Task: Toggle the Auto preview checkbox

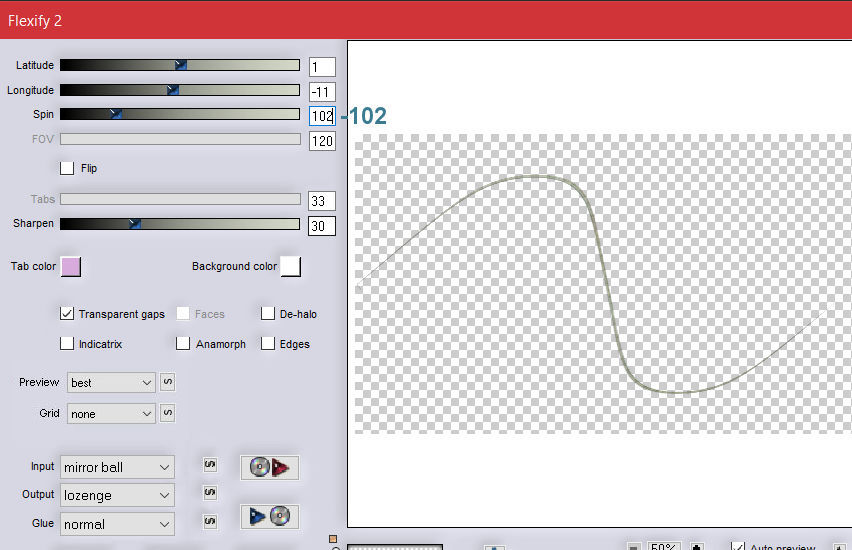Action: click(x=737, y=547)
